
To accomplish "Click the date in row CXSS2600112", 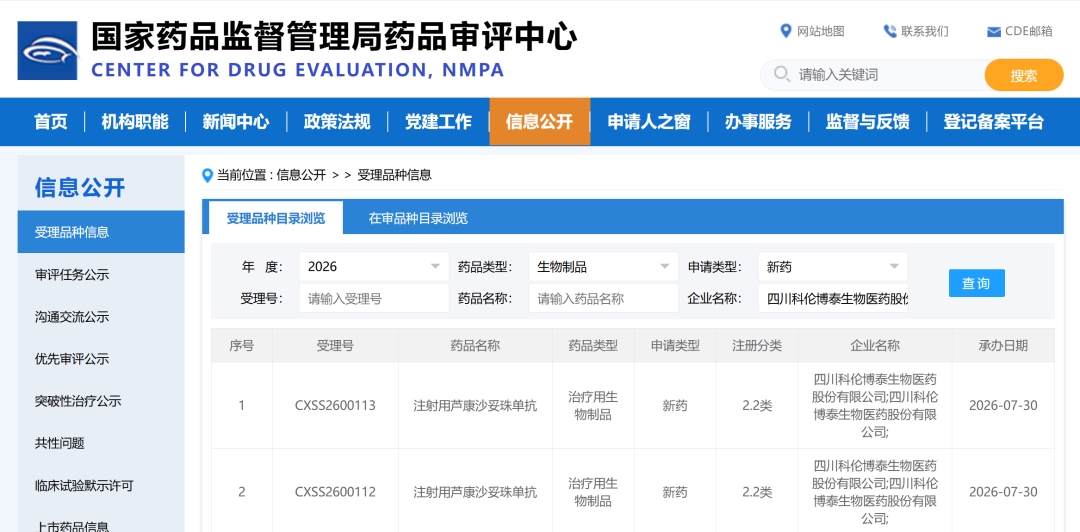I will (1003, 492).
